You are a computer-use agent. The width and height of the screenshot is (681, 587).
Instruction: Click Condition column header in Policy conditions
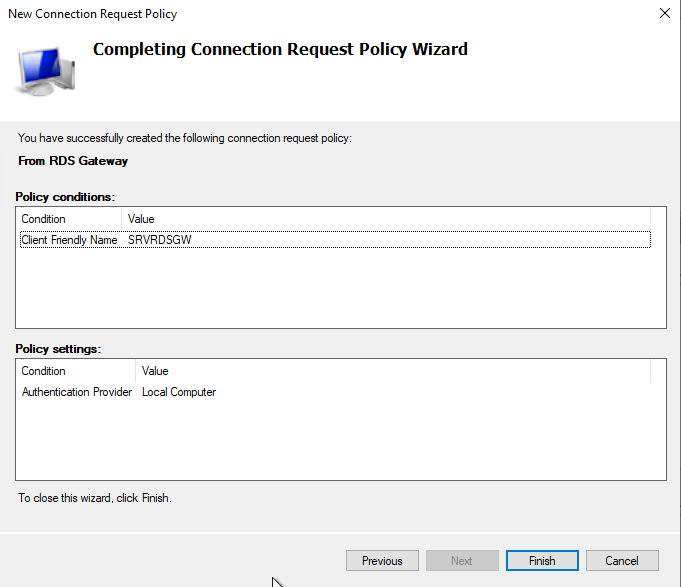(69, 219)
